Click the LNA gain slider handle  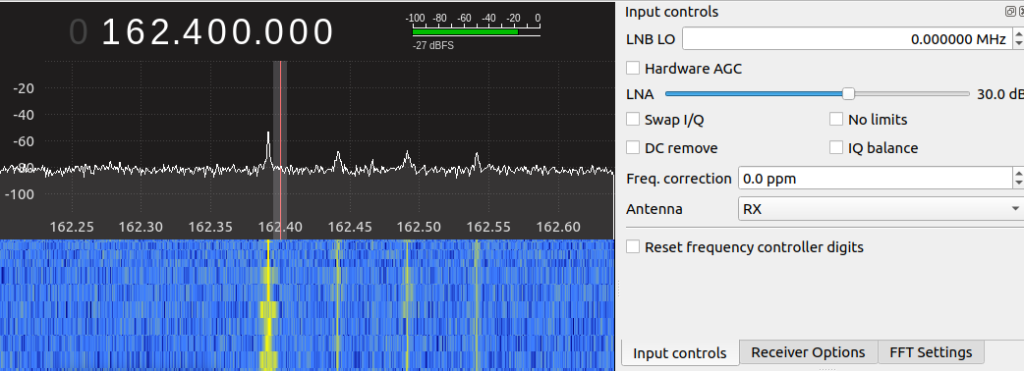click(848, 93)
